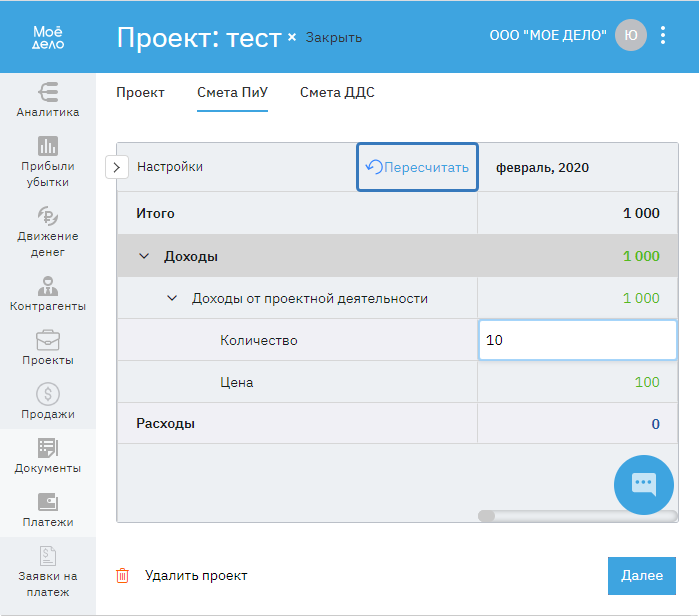Collapse the Доходы row
The image size is (699, 616).
[x=145, y=256]
